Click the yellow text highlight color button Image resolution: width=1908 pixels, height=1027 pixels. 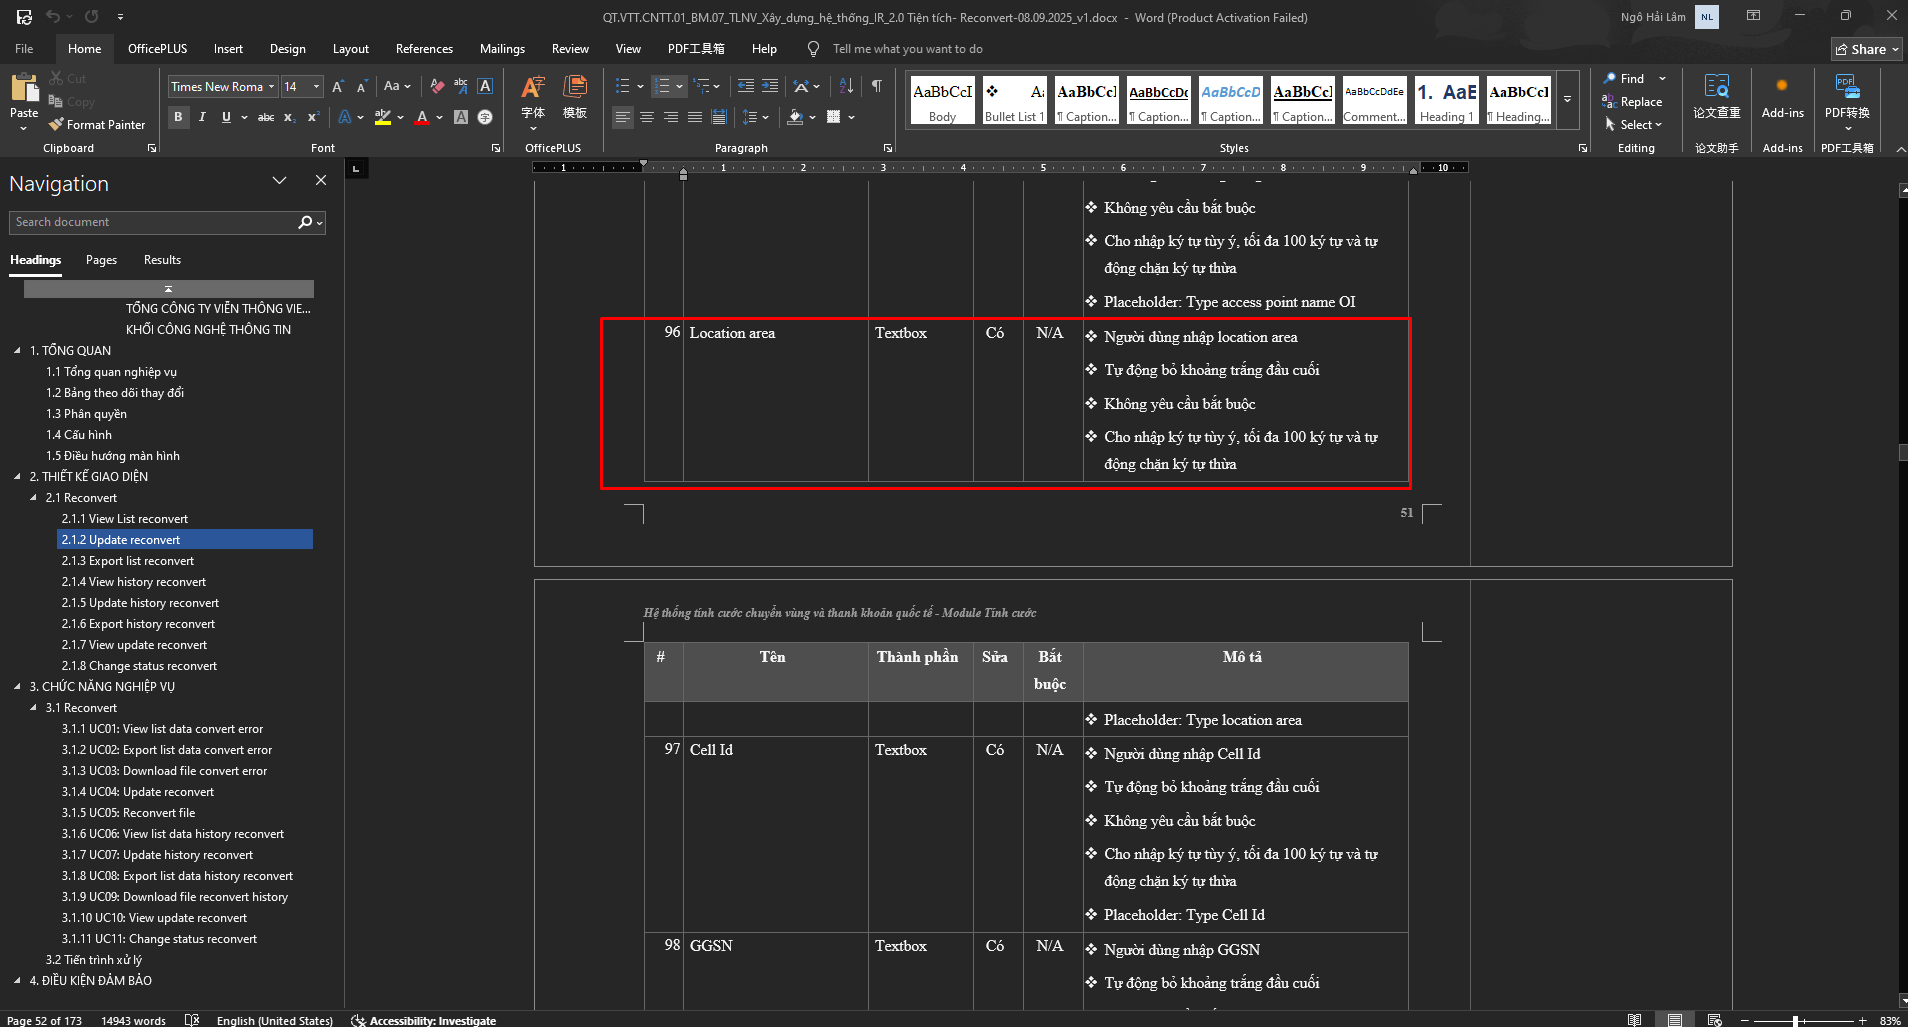[x=382, y=117]
